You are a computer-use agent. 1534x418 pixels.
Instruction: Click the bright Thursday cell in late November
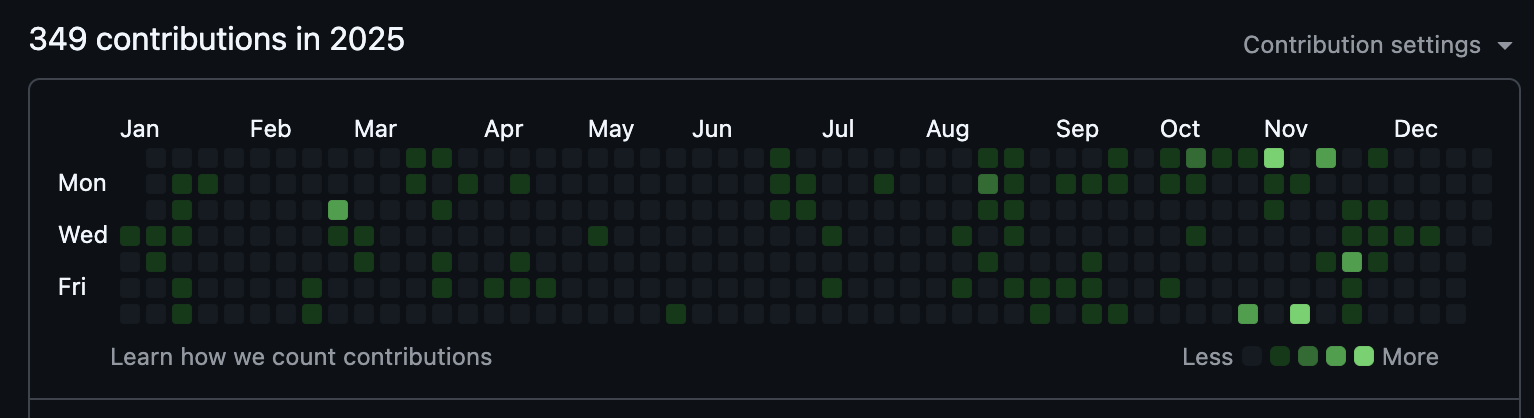(x=1352, y=262)
